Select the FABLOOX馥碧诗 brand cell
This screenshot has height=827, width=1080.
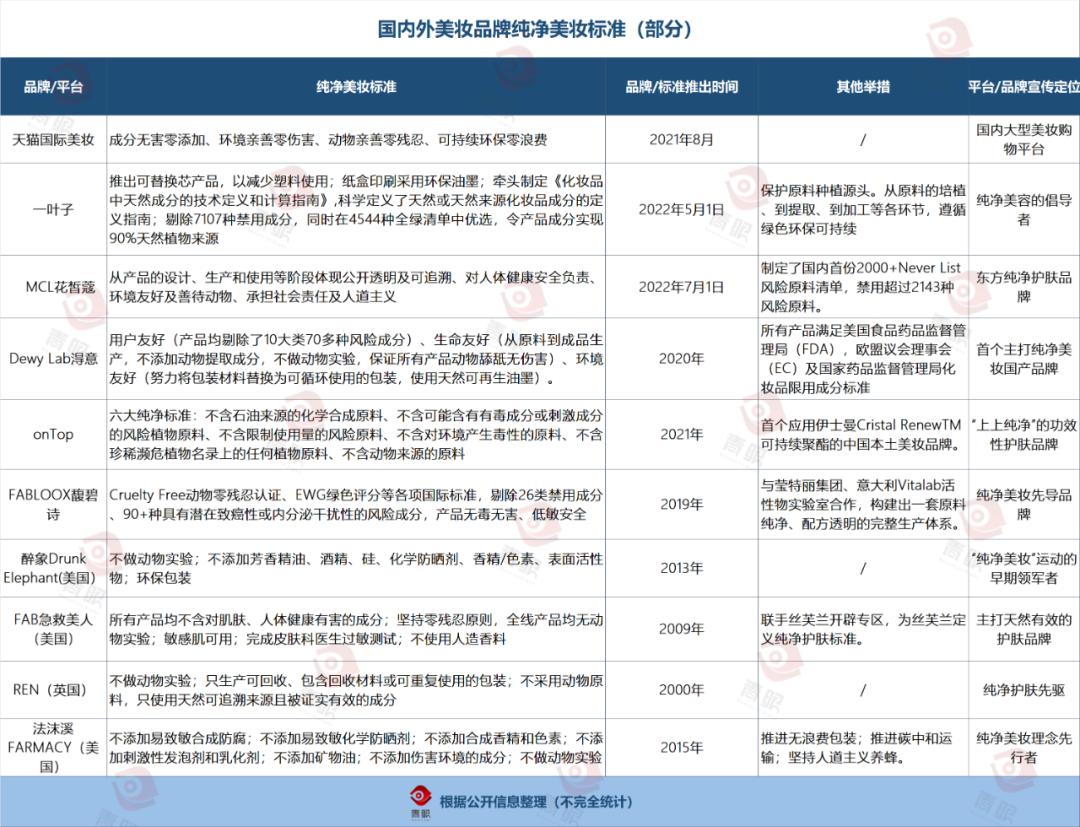click(x=53, y=505)
